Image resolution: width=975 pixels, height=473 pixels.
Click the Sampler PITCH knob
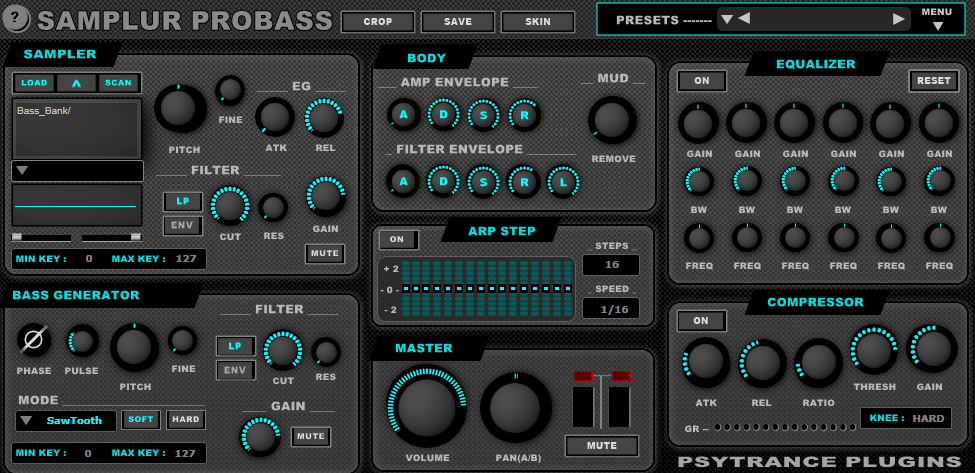(180, 109)
